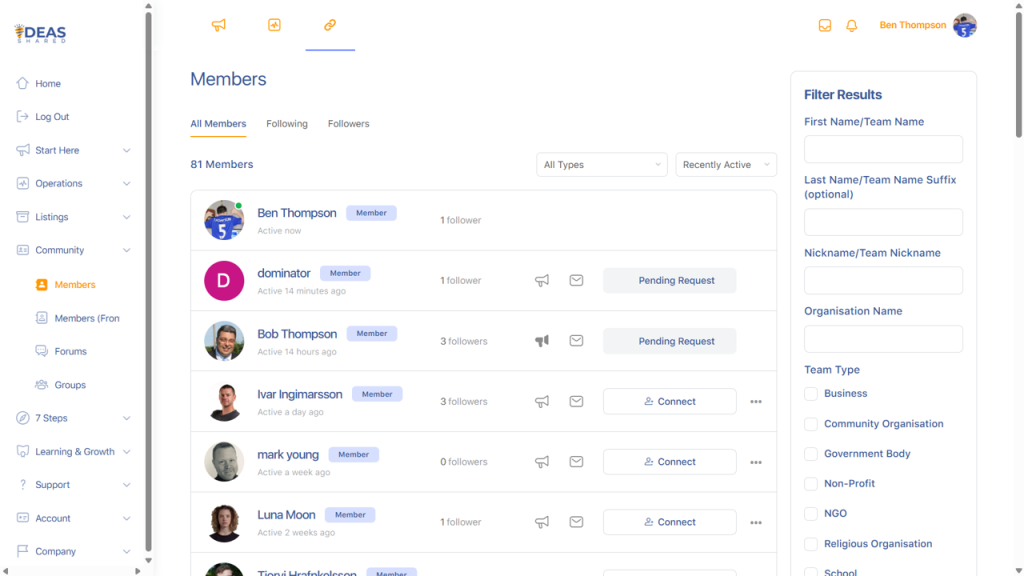Click Pending Request button for Bob Thompson
Screen dimensions: 1024x576
click(x=669, y=341)
